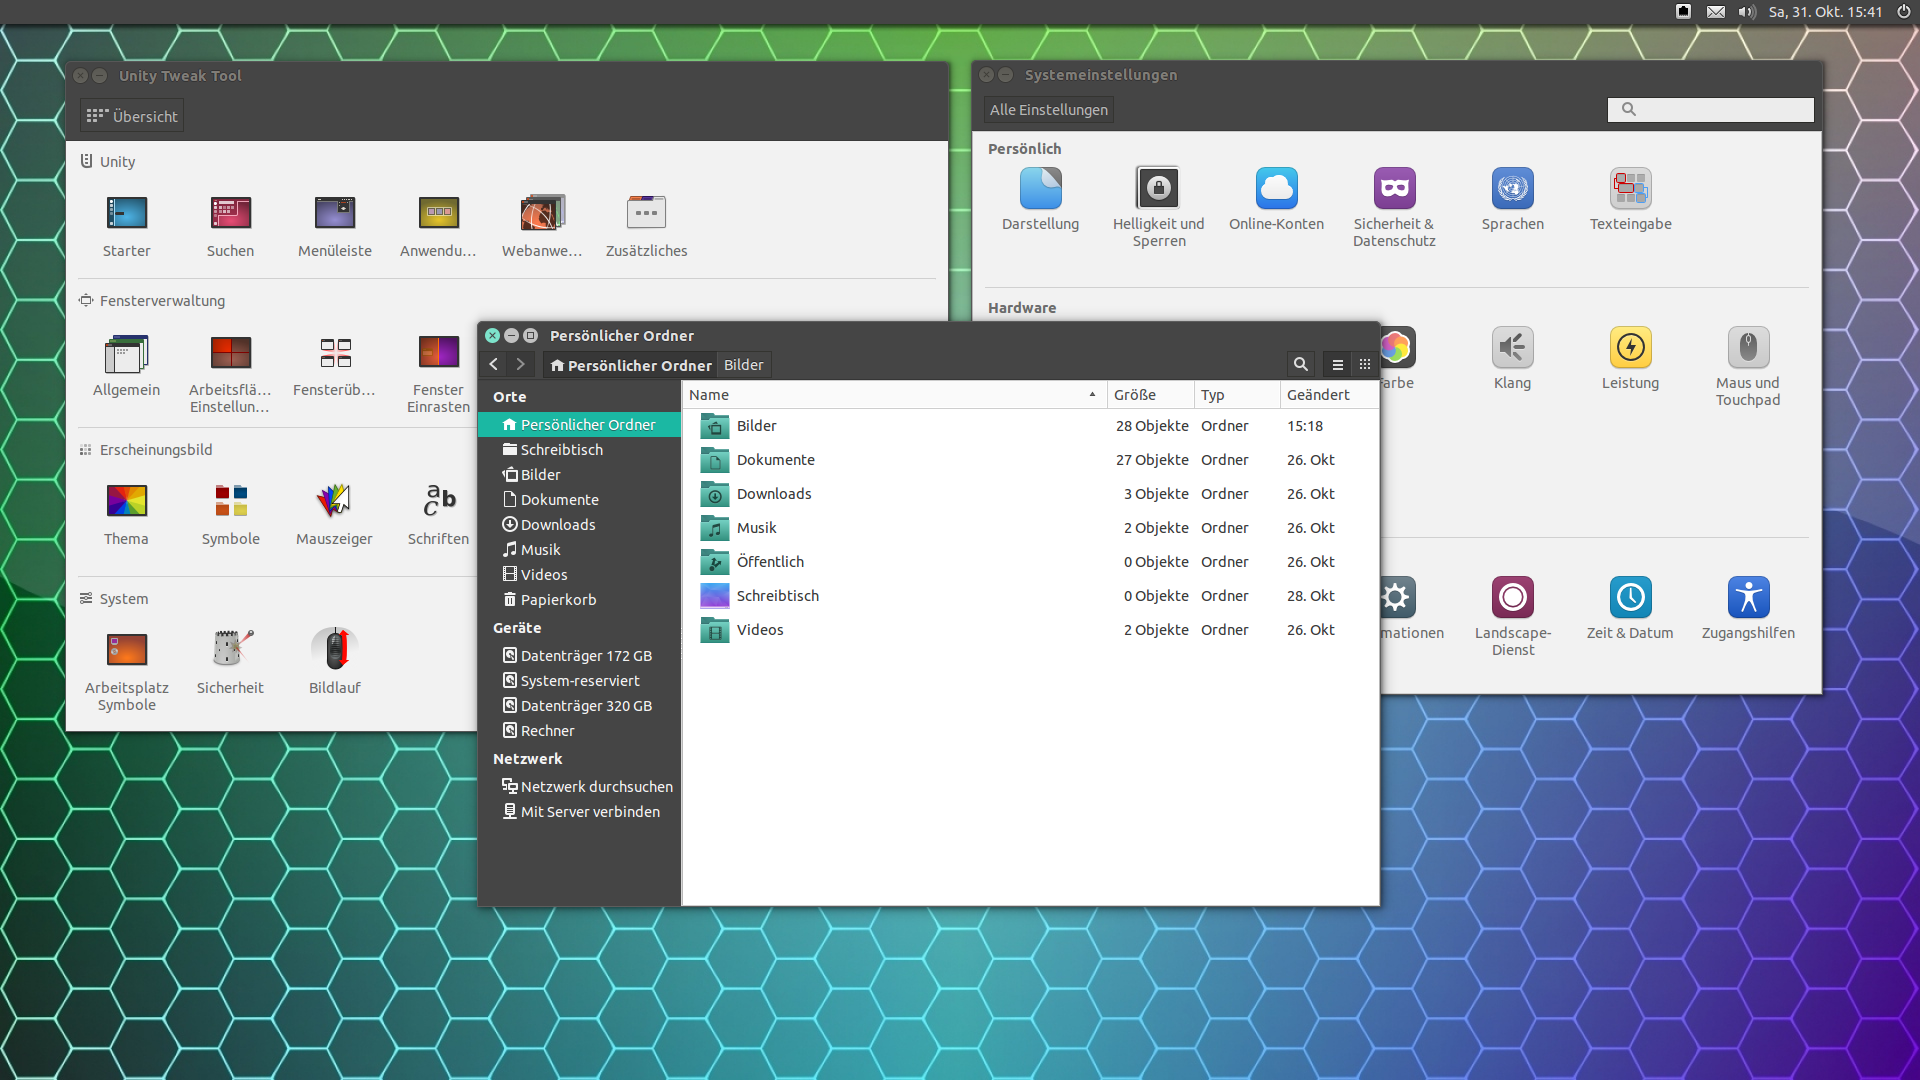Sort files by Geändert column
The height and width of the screenshot is (1080, 1920).
1318,395
